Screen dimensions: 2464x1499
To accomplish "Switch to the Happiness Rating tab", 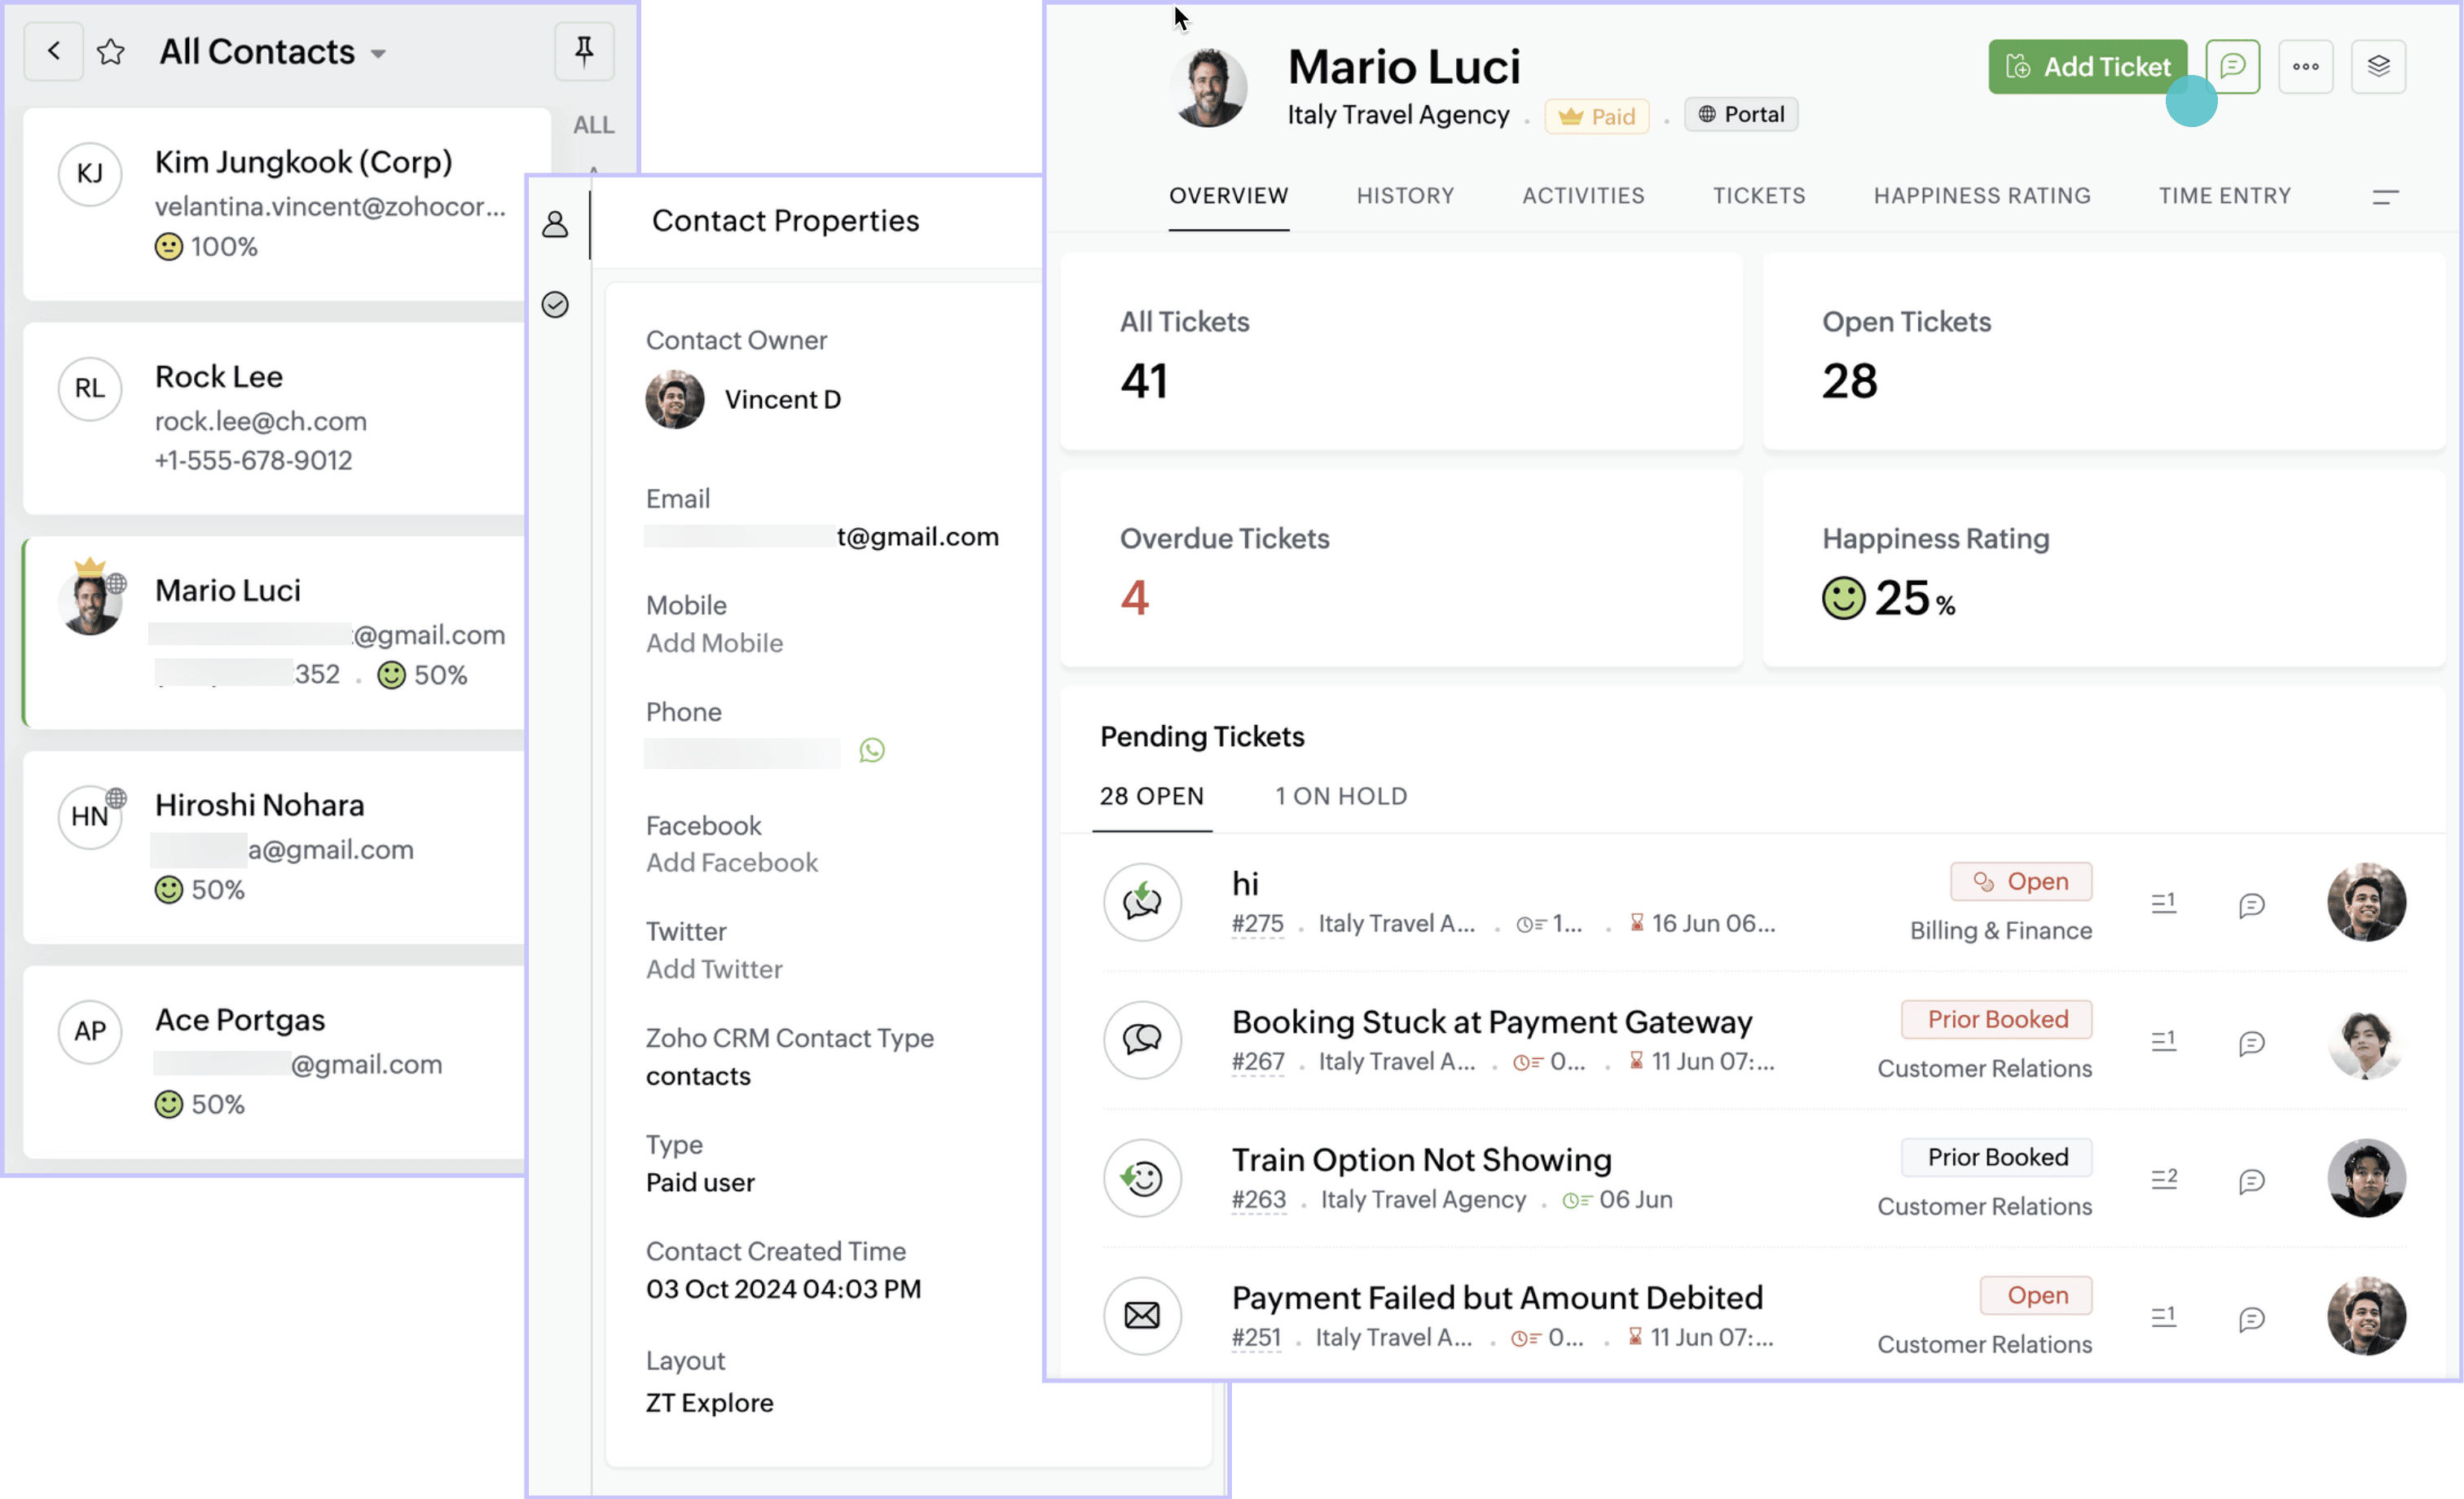I will click(1981, 196).
